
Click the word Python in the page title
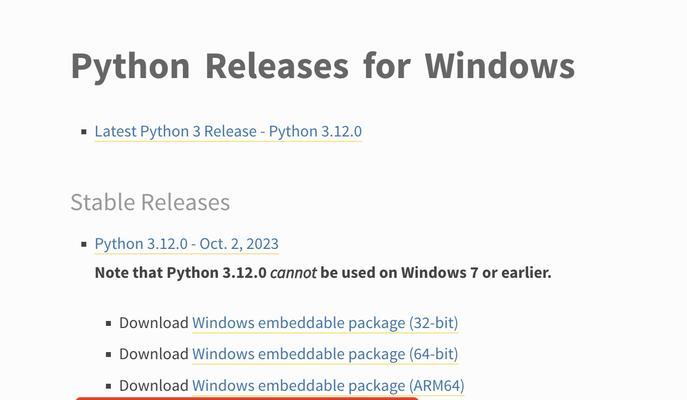coord(131,66)
